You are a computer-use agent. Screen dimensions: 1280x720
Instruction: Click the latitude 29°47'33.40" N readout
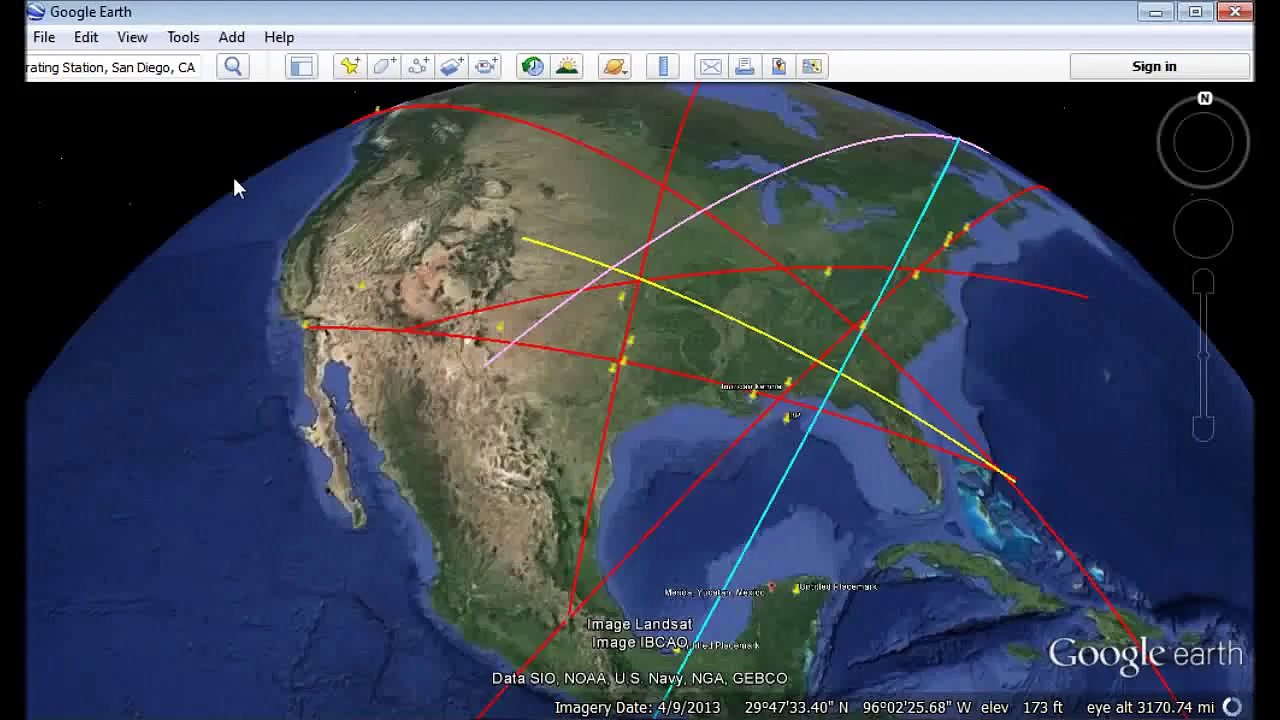point(796,707)
